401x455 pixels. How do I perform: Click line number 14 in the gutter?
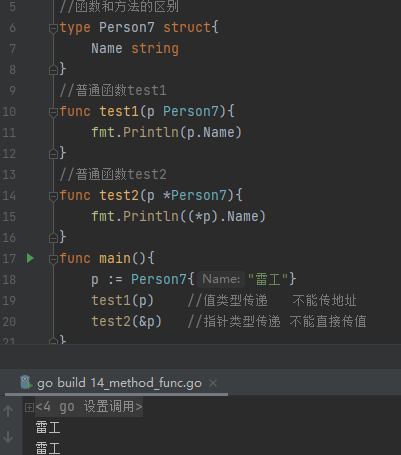pyautogui.click(x=9, y=196)
